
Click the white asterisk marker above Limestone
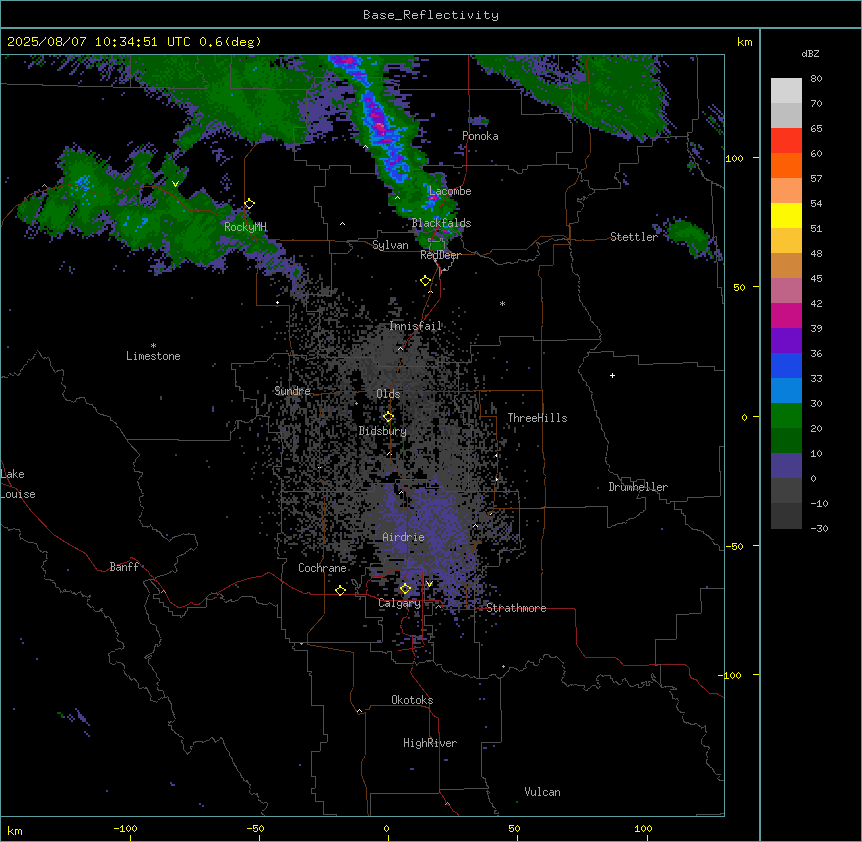point(153,346)
